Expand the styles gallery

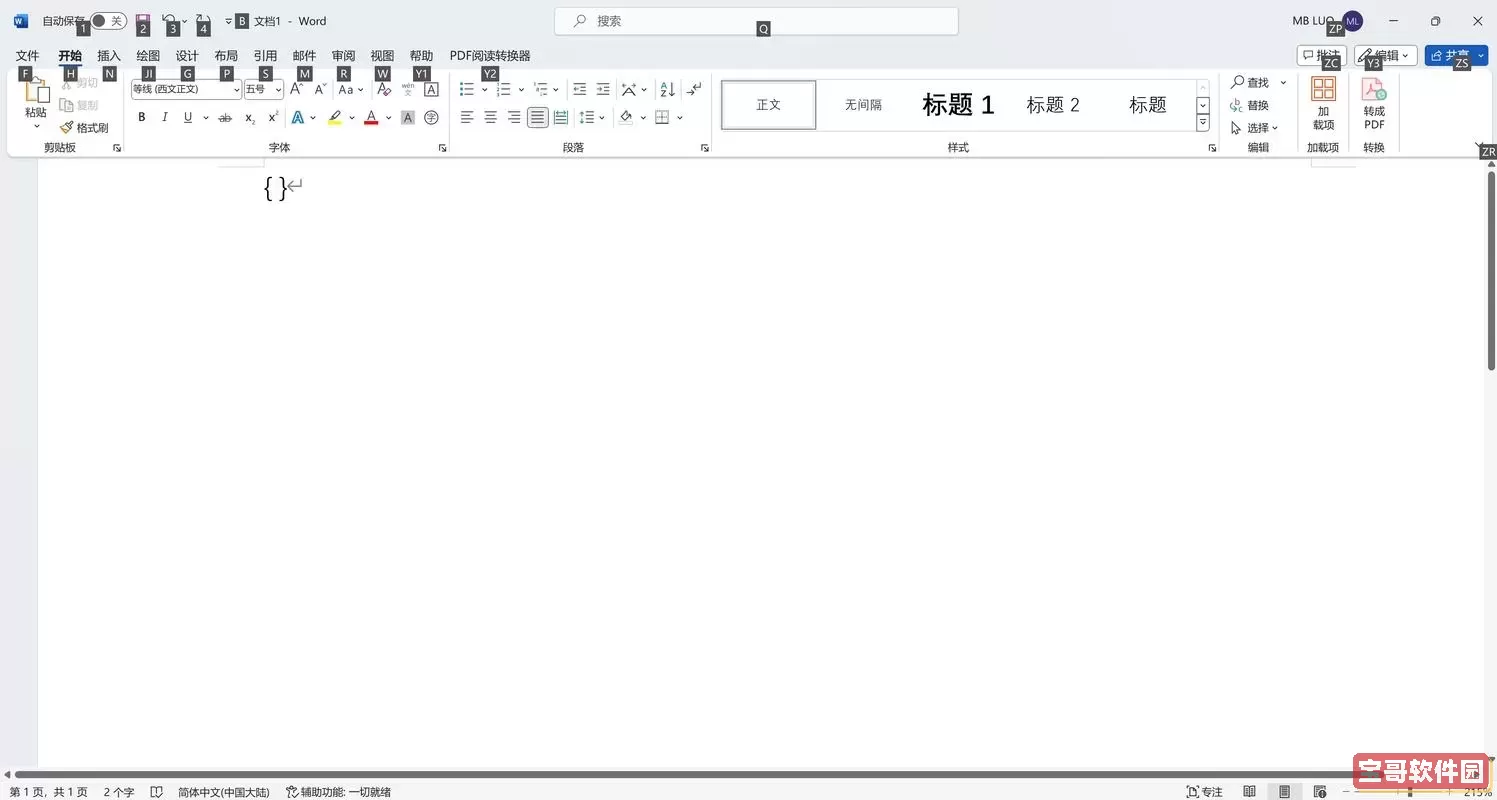1203,123
